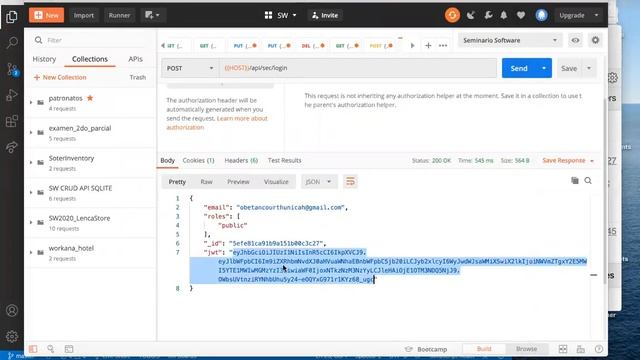Click the orange sync status icon

(x=452, y=15)
